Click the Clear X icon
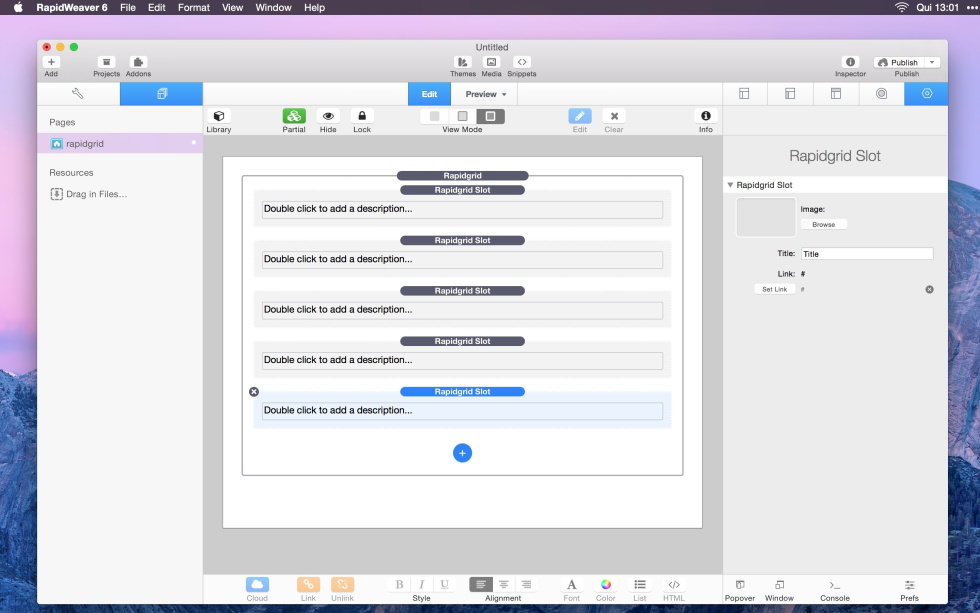The width and height of the screenshot is (980, 613). coord(614,116)
